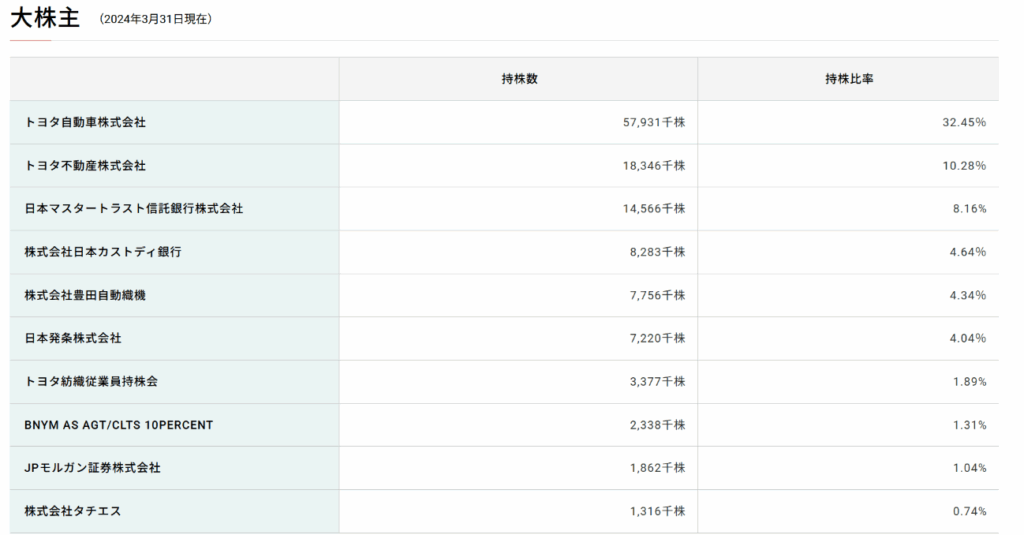Select the 8.16% shareholding ratio cell

click(970, 208)
